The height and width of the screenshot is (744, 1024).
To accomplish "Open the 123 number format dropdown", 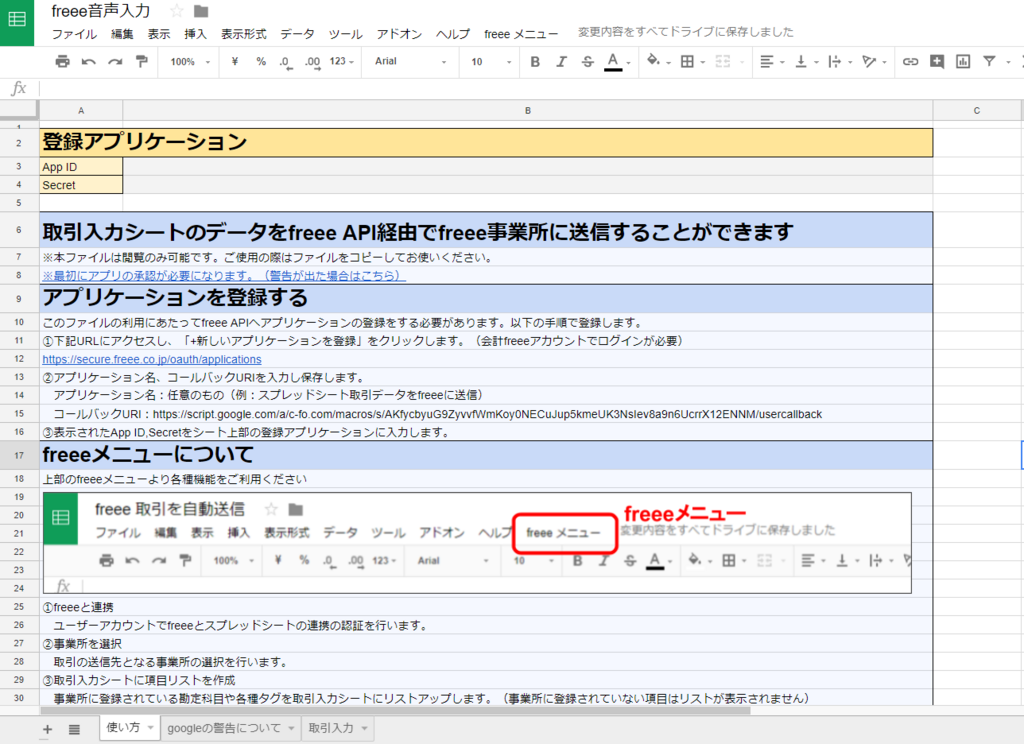I will tap(342, 61).
